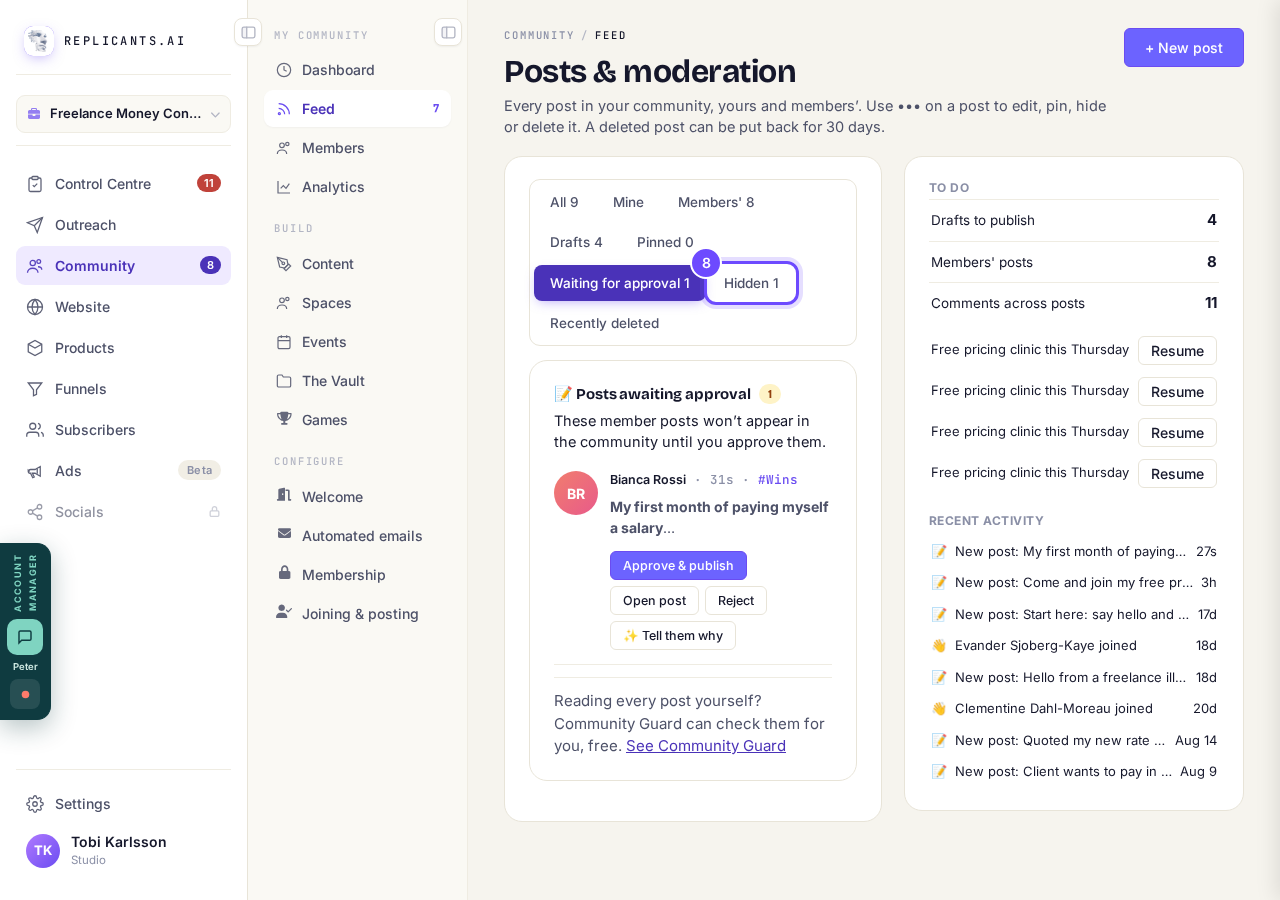
Task: Open the Analytics chart icon
Action: click(284, 186)
